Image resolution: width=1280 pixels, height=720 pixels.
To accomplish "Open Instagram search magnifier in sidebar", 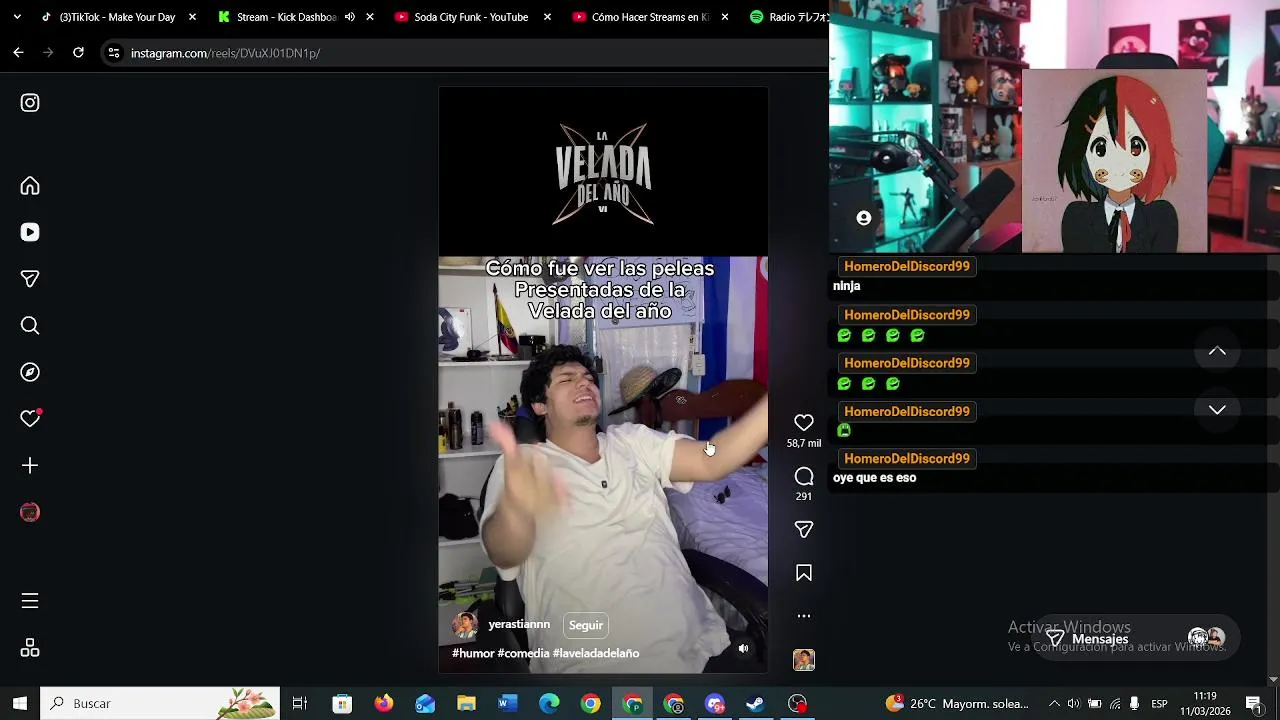I will pos(30,325).
